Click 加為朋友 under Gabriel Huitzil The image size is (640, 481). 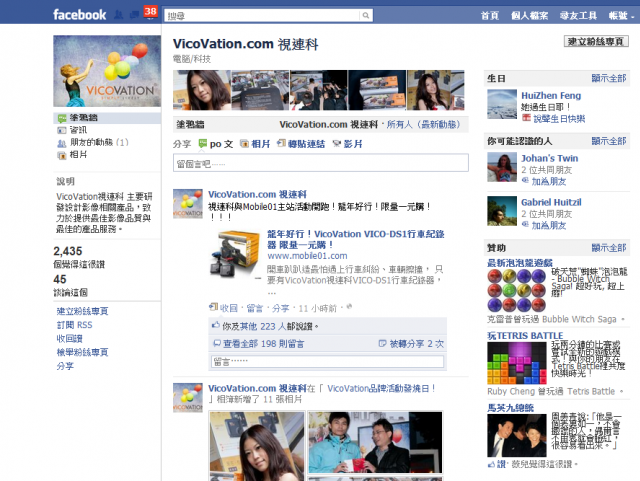pos(549,225)
